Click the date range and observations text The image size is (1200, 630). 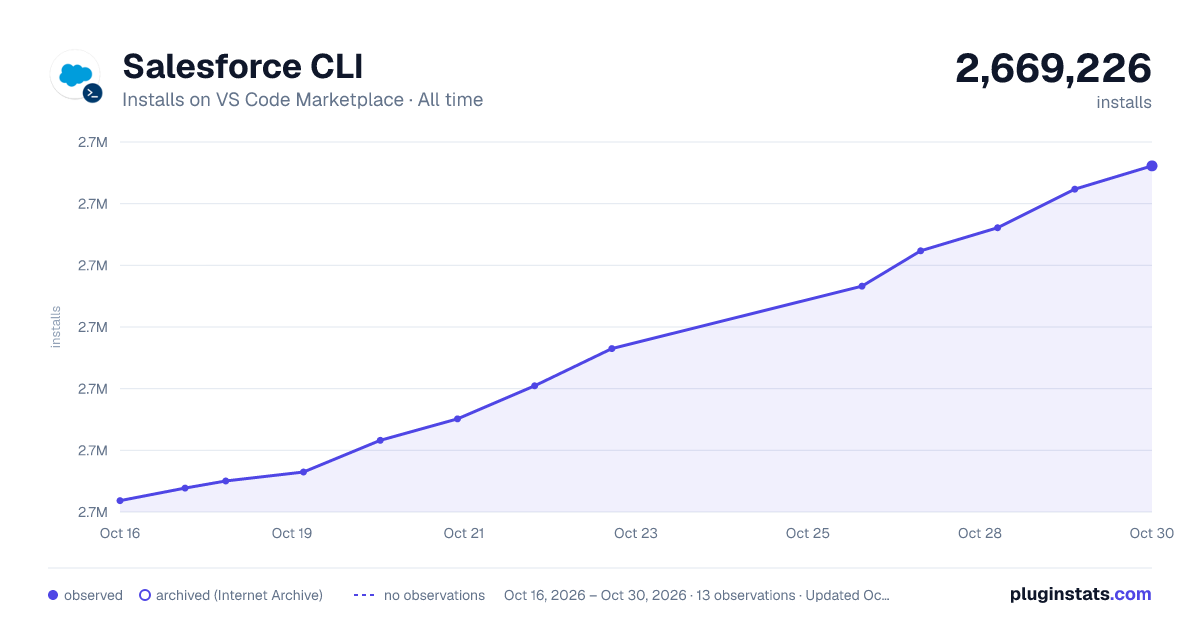pos(697,595)
